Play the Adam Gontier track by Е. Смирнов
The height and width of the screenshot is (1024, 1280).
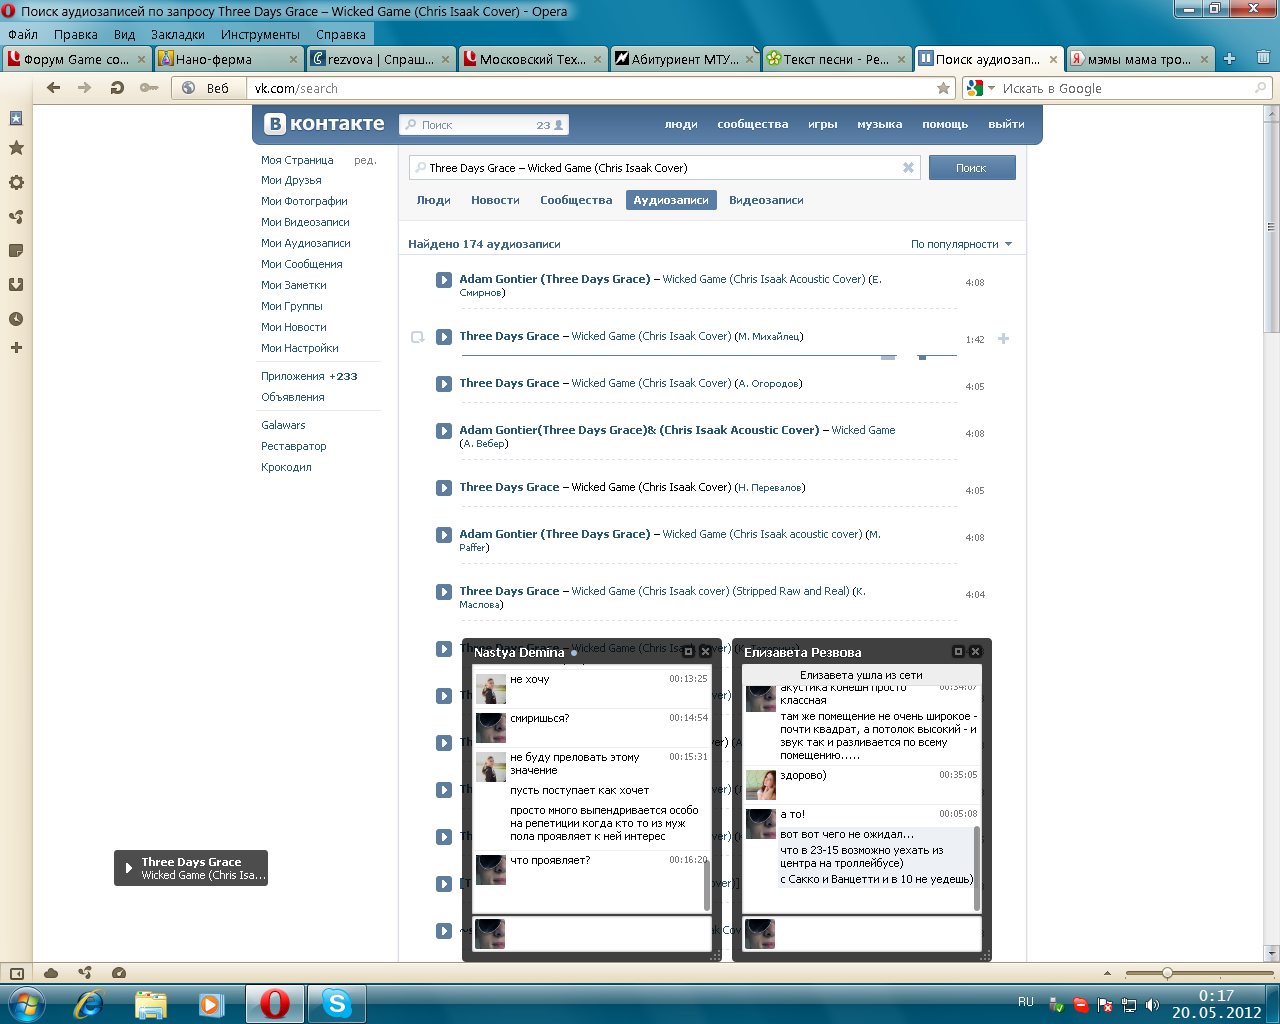[x=444, y=280]
